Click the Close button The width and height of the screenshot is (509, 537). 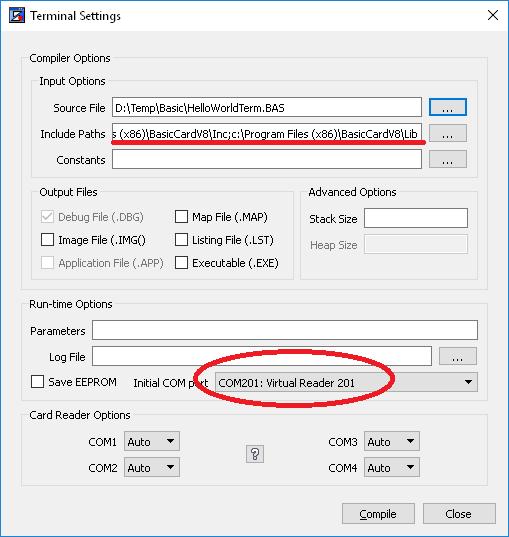(x=459, y=513)
